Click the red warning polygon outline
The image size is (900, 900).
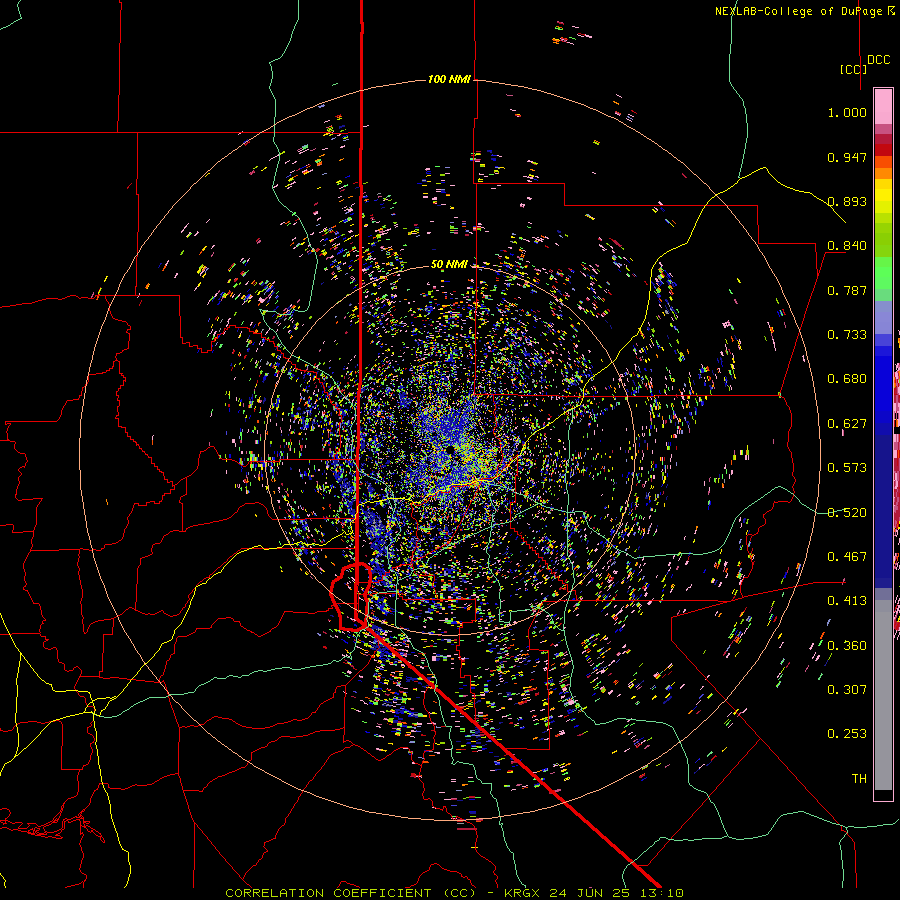(351, 598)
